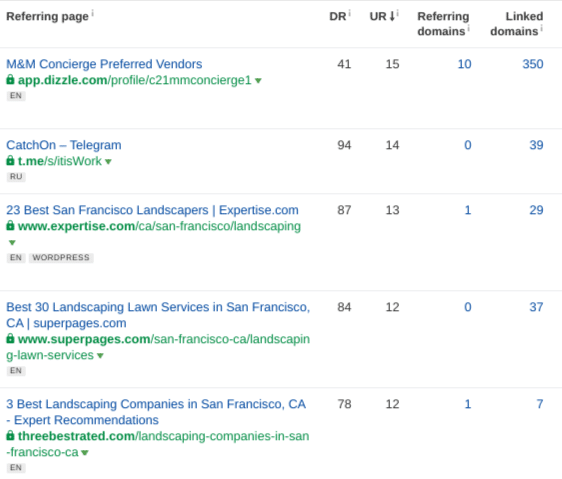Click the info icon beside Linked domains header
This screenshot has height=479, width=562.
(x=542, y=28)
